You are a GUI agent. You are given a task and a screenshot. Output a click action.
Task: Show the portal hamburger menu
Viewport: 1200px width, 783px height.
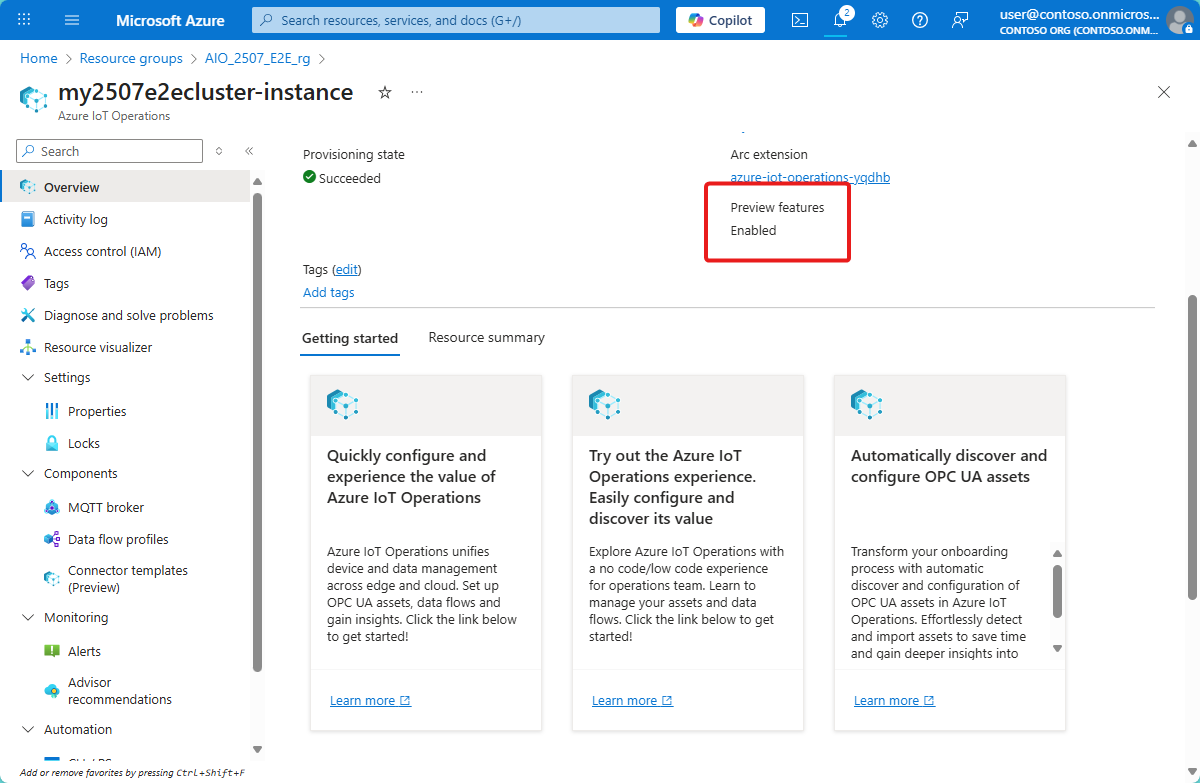click(72, 20)
